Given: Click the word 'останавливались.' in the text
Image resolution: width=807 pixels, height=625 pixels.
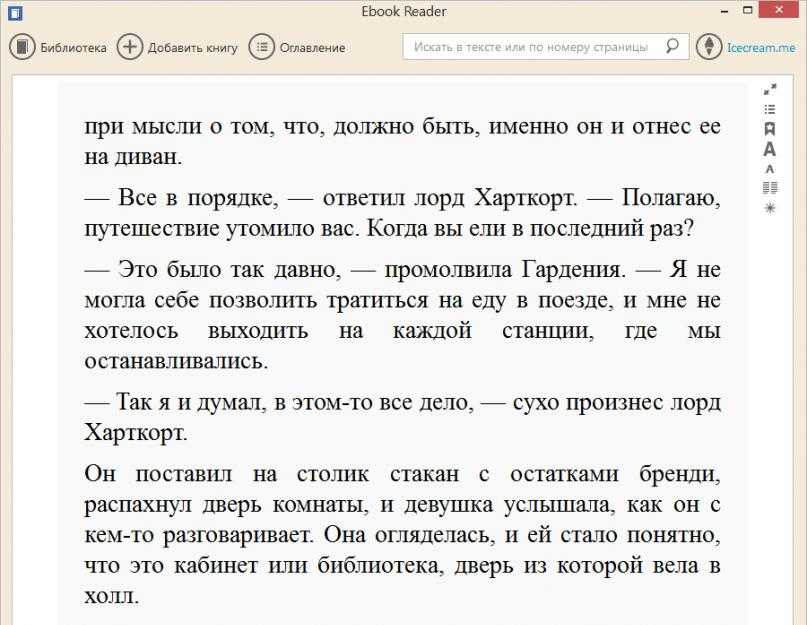Looking at the screenshot, I should pyautogui.click(x=177, y=361).
